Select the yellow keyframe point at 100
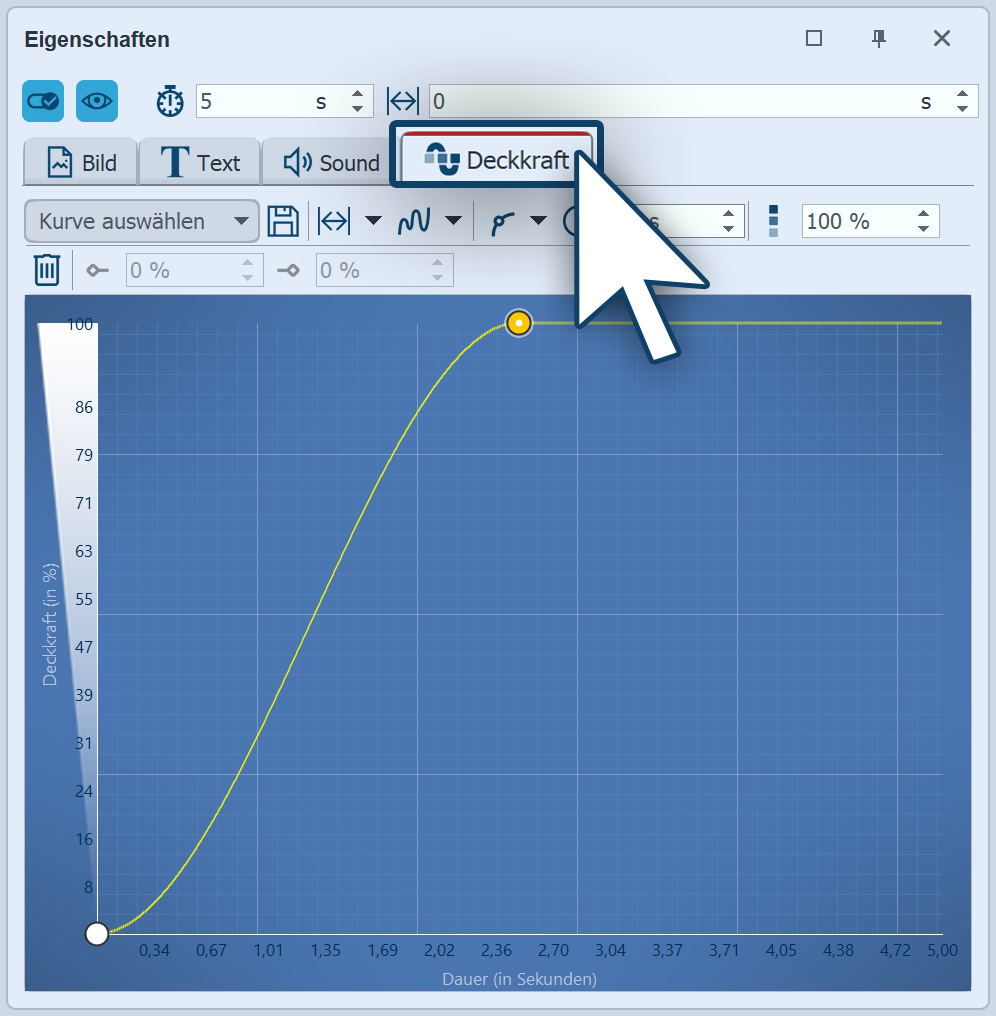 [x=518, y=323]
